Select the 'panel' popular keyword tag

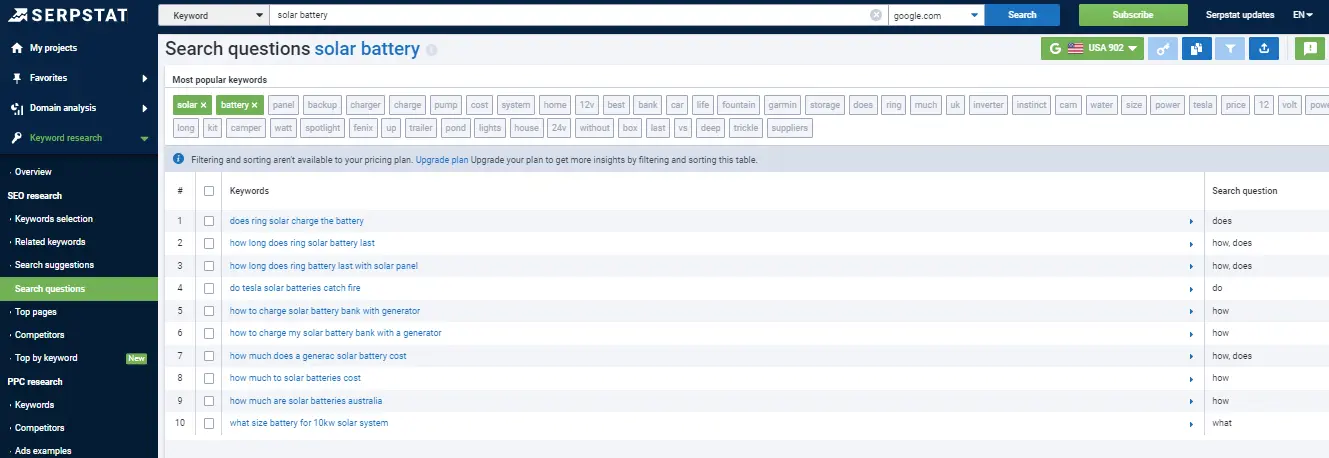pos(284,105)
